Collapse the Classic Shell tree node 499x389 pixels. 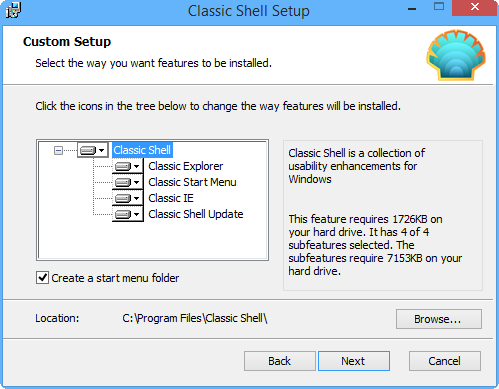58,151
